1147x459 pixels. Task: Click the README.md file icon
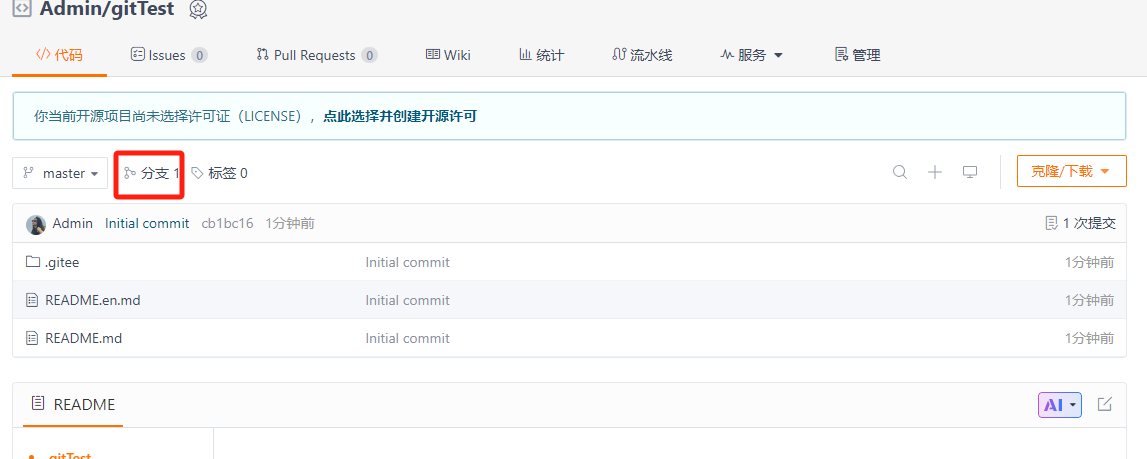pyautogui.click(x=31, y=338)
